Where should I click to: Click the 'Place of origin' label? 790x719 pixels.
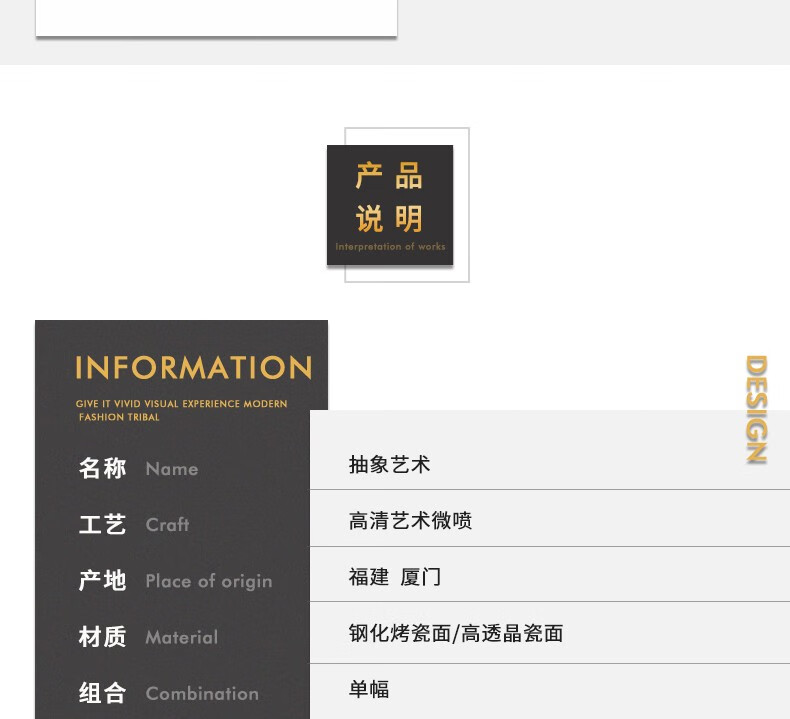coord(209,581)
